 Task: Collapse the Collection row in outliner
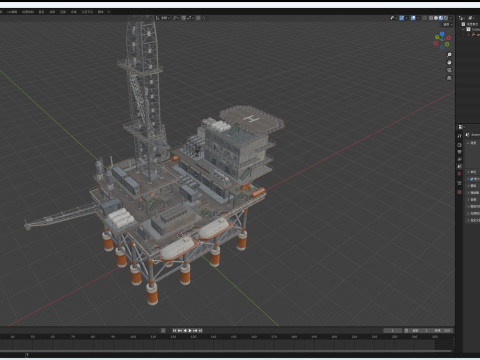[x=463, y=29]
